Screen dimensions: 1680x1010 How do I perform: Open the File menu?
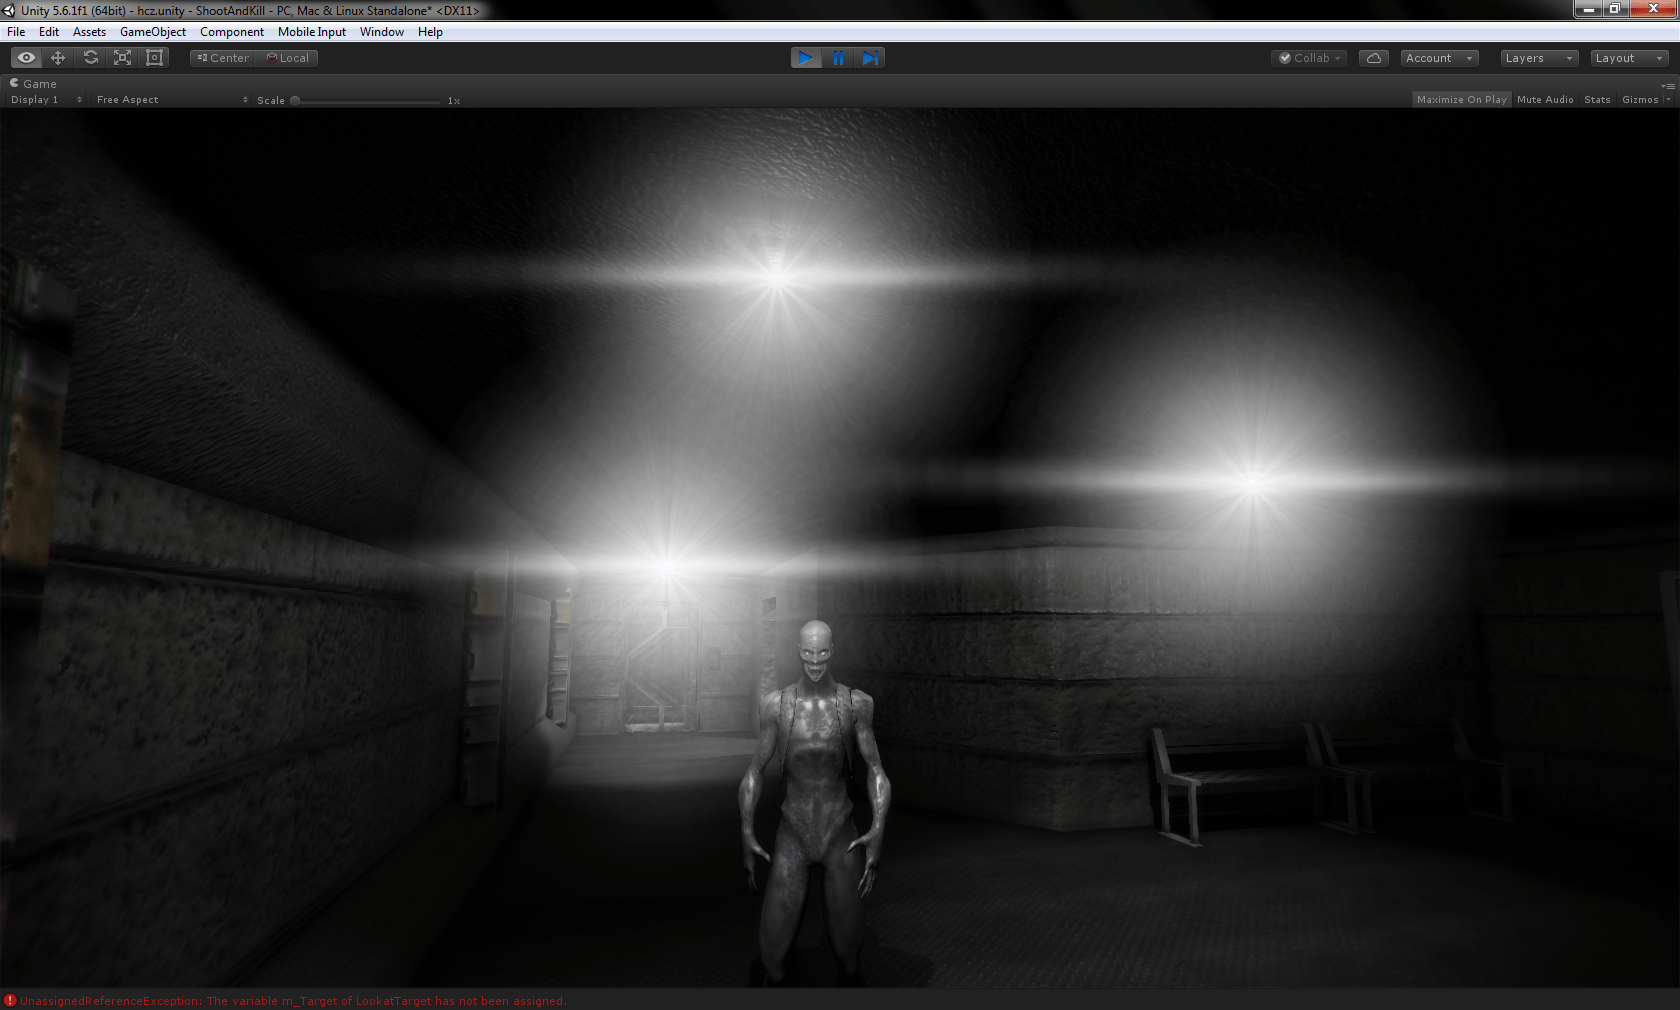[x=16, y=32]
